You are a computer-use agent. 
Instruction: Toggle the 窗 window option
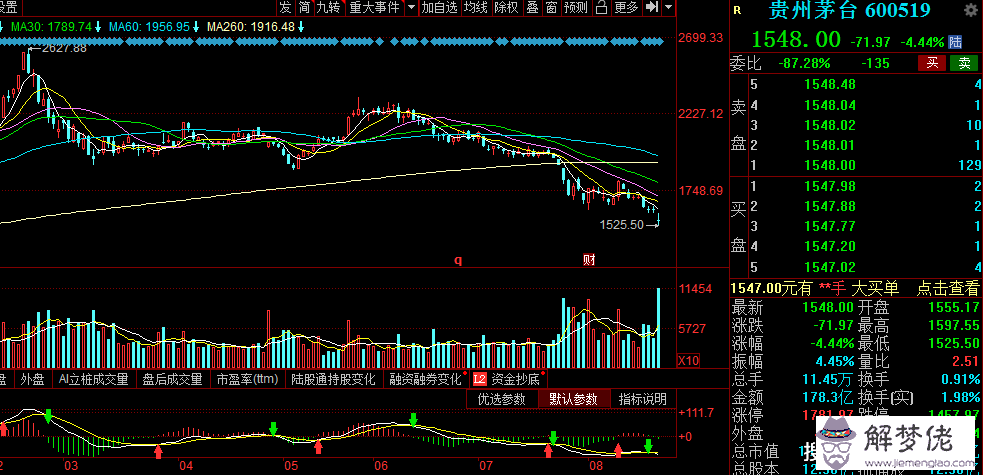pyautogui.click(x=551, y=8)
